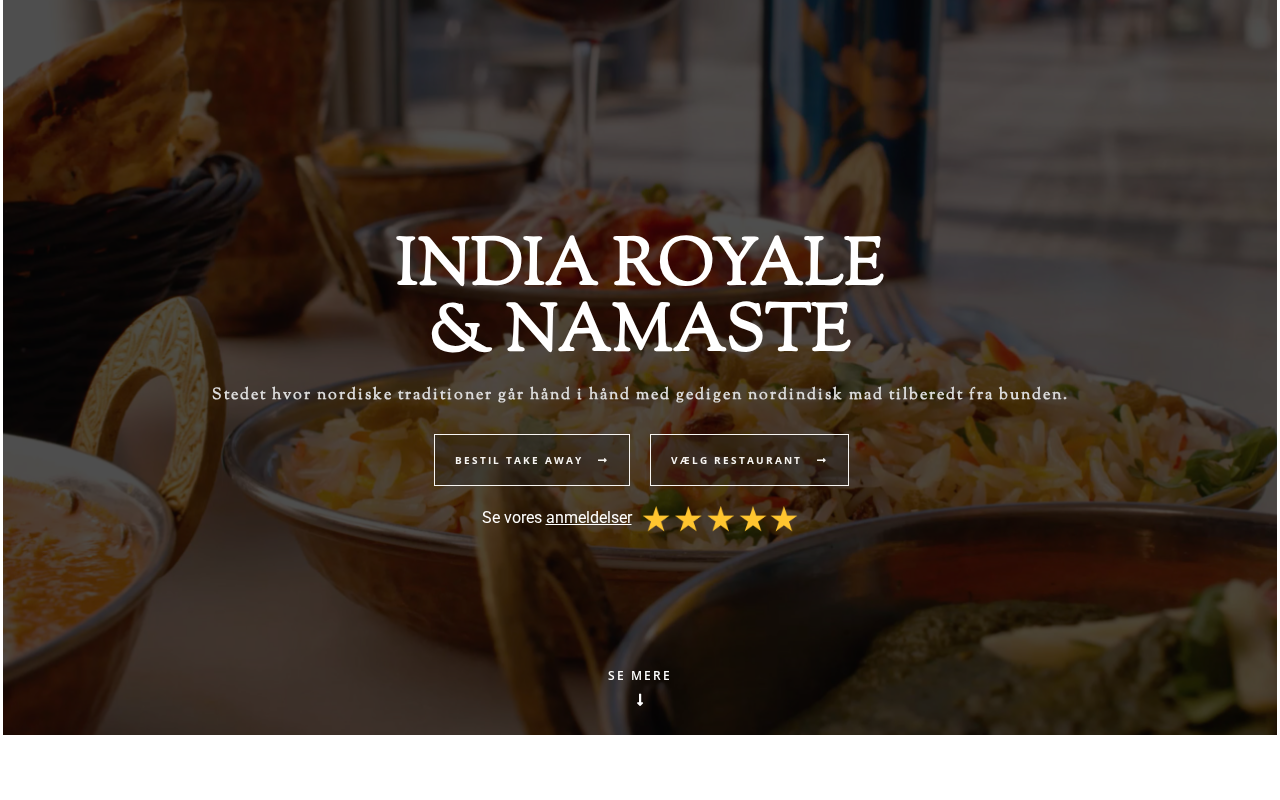Click the down arrow below SE MERE
The image size is (1280, 800).
640,700
